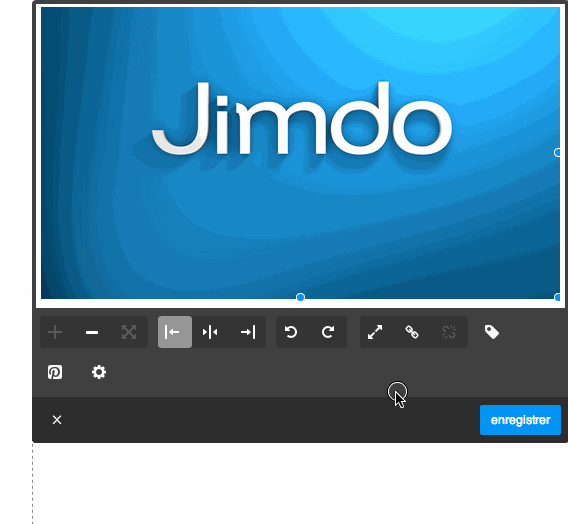Click the diagonal arrows enlarge-on-click icon
This screenshot has height=524, width=568.
click(x=375, y=332)
